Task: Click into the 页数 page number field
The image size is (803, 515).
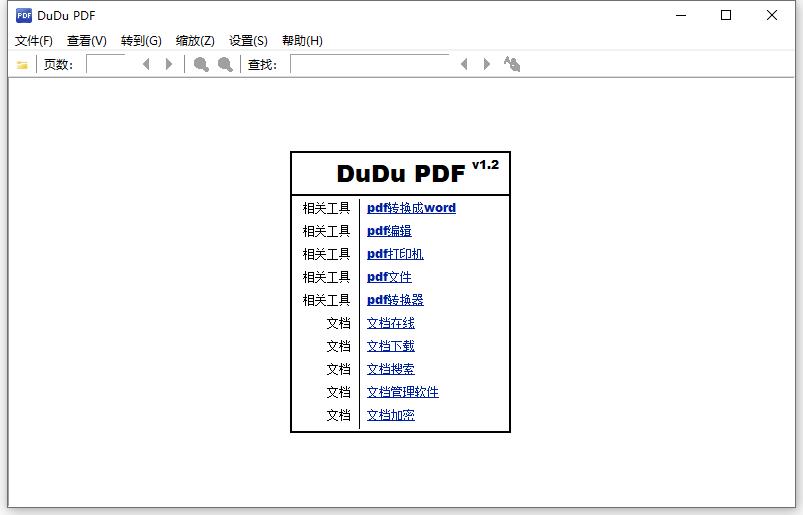Action: pyautogui.click(x=105, y=65)
